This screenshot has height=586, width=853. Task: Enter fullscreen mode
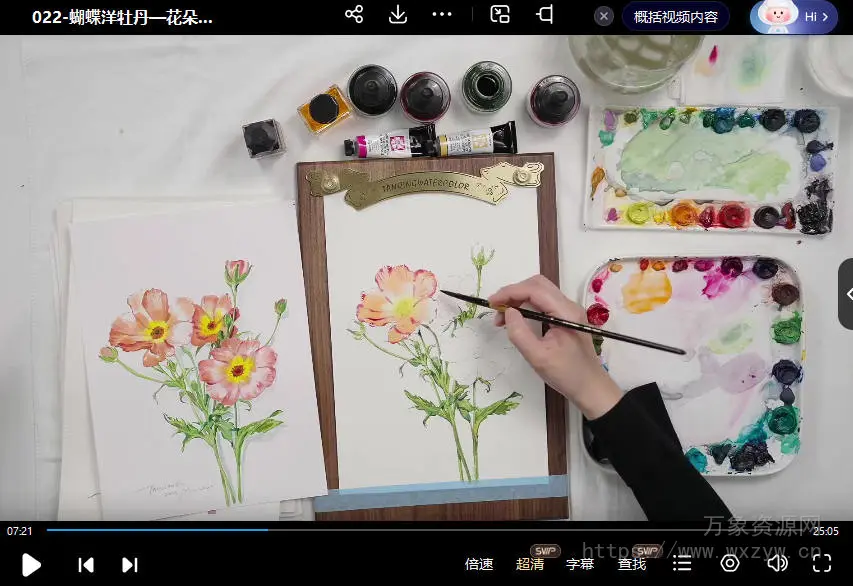click(x=823, y=564)
